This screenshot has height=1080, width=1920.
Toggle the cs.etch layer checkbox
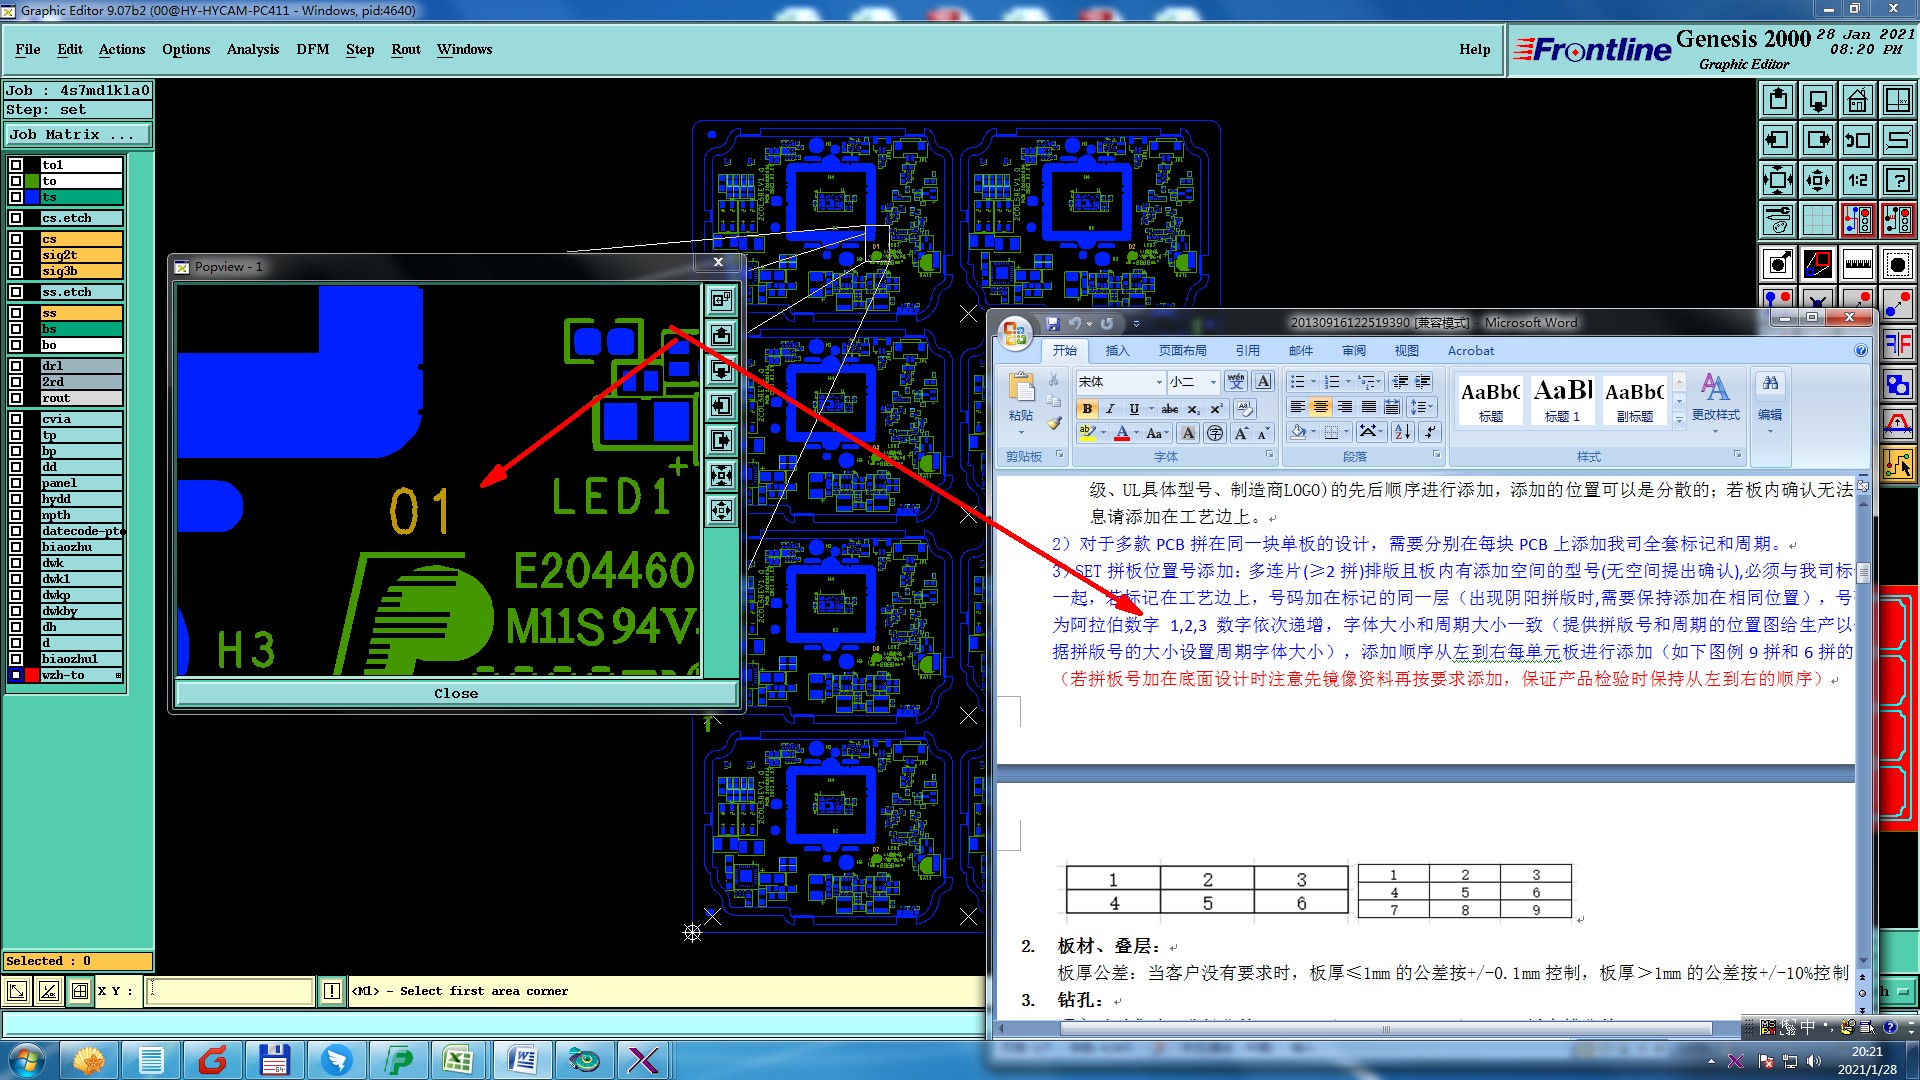(16, 218)
